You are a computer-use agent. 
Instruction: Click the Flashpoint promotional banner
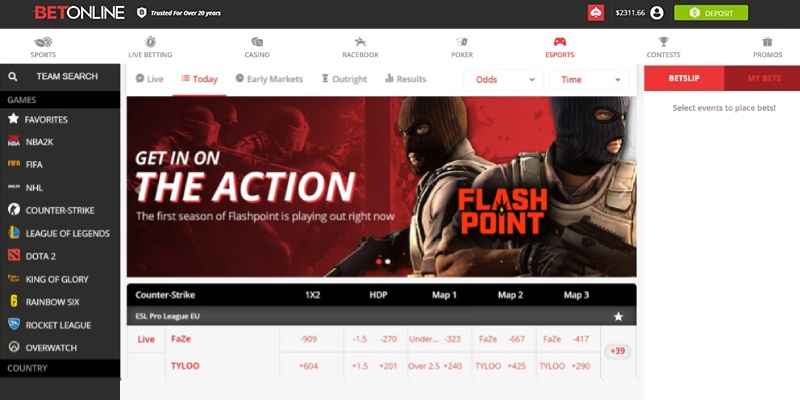381,187
